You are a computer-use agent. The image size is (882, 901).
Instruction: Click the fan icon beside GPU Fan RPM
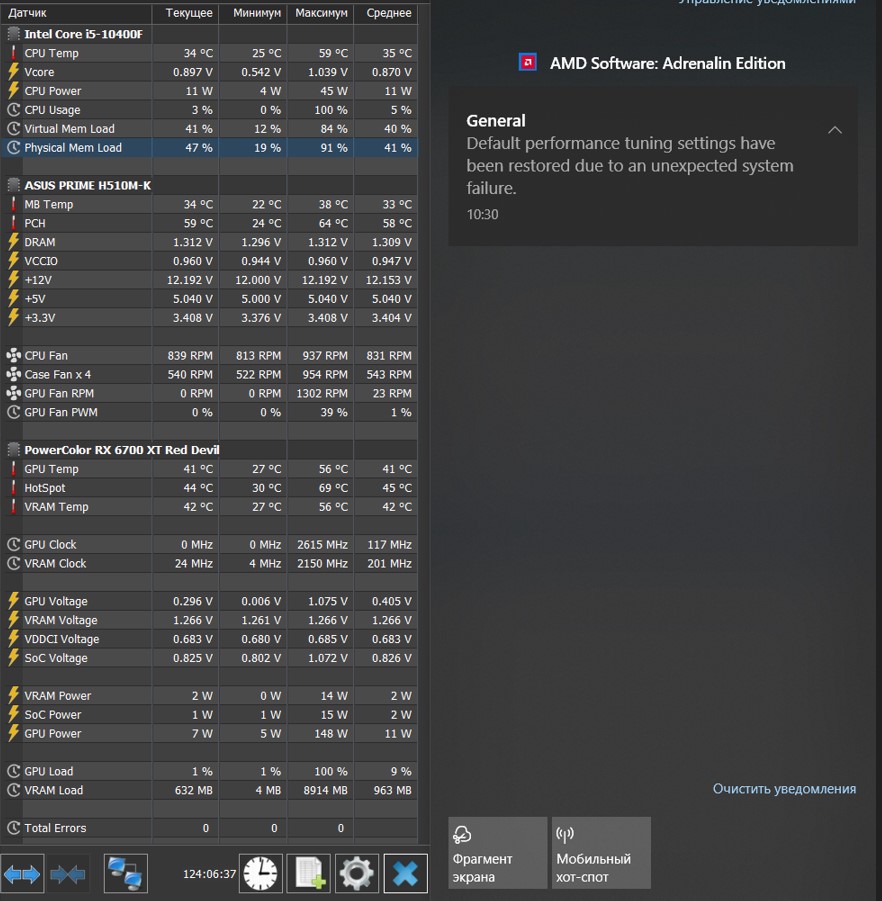pyautogui.click(x=13, y=393)
